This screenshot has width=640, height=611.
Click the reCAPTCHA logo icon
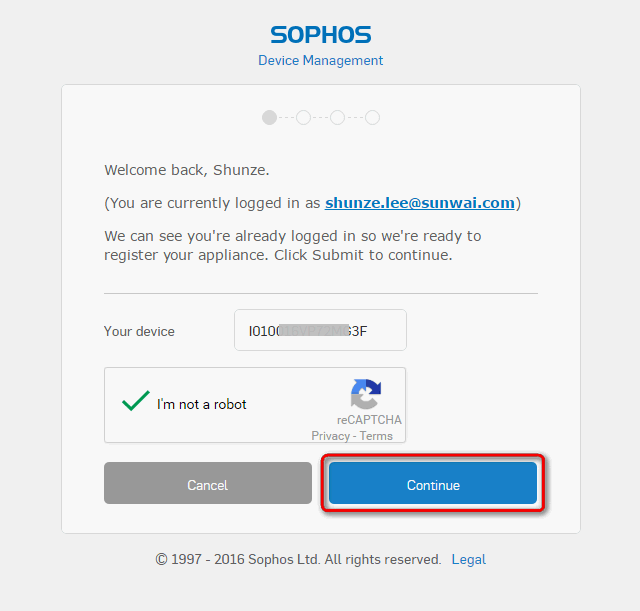point(366,394)
